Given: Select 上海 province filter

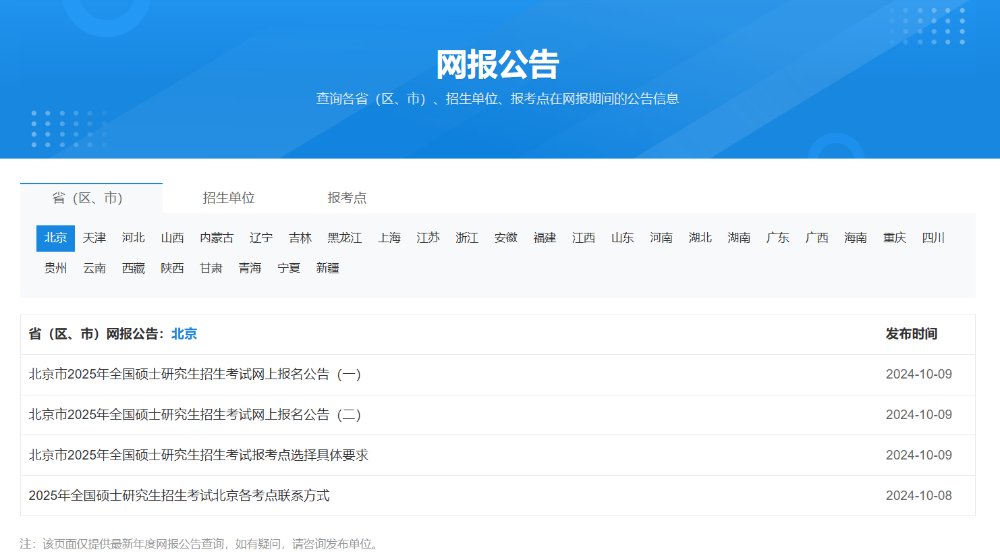Looking at the screenshot, I should pos(389,238).
